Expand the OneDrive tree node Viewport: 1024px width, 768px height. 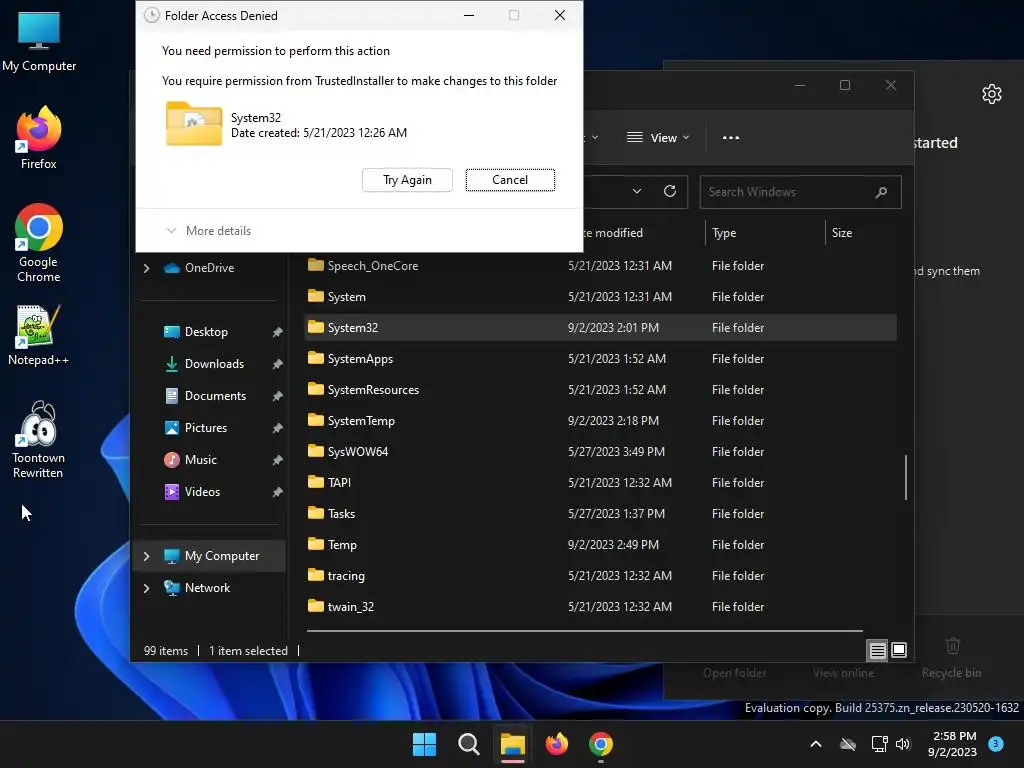146,268
